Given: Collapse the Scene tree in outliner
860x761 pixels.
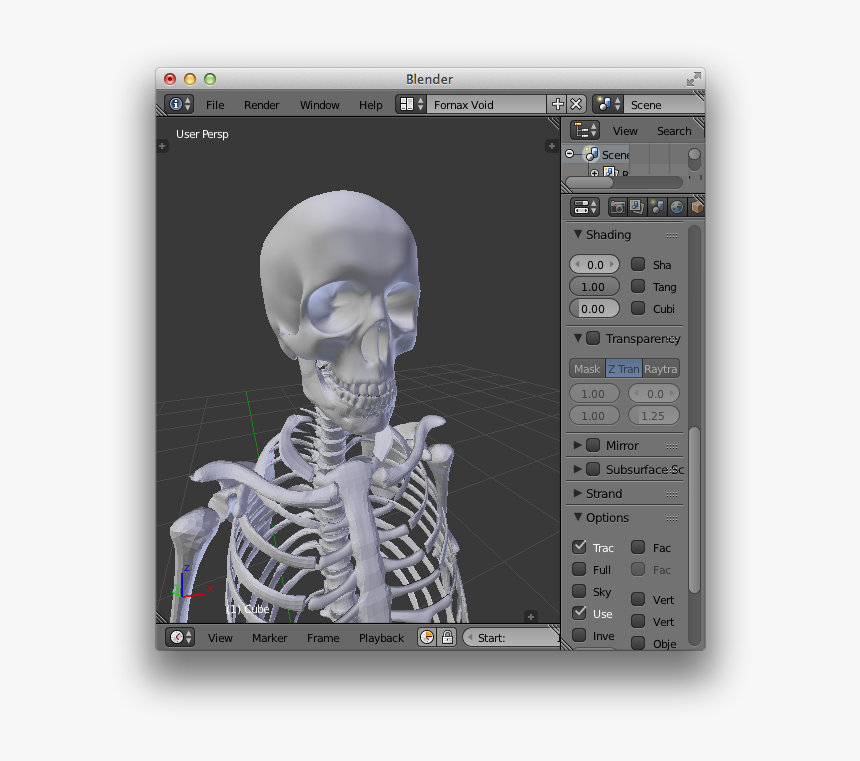Looking at the screenshot, I should [x=569, y=154].
